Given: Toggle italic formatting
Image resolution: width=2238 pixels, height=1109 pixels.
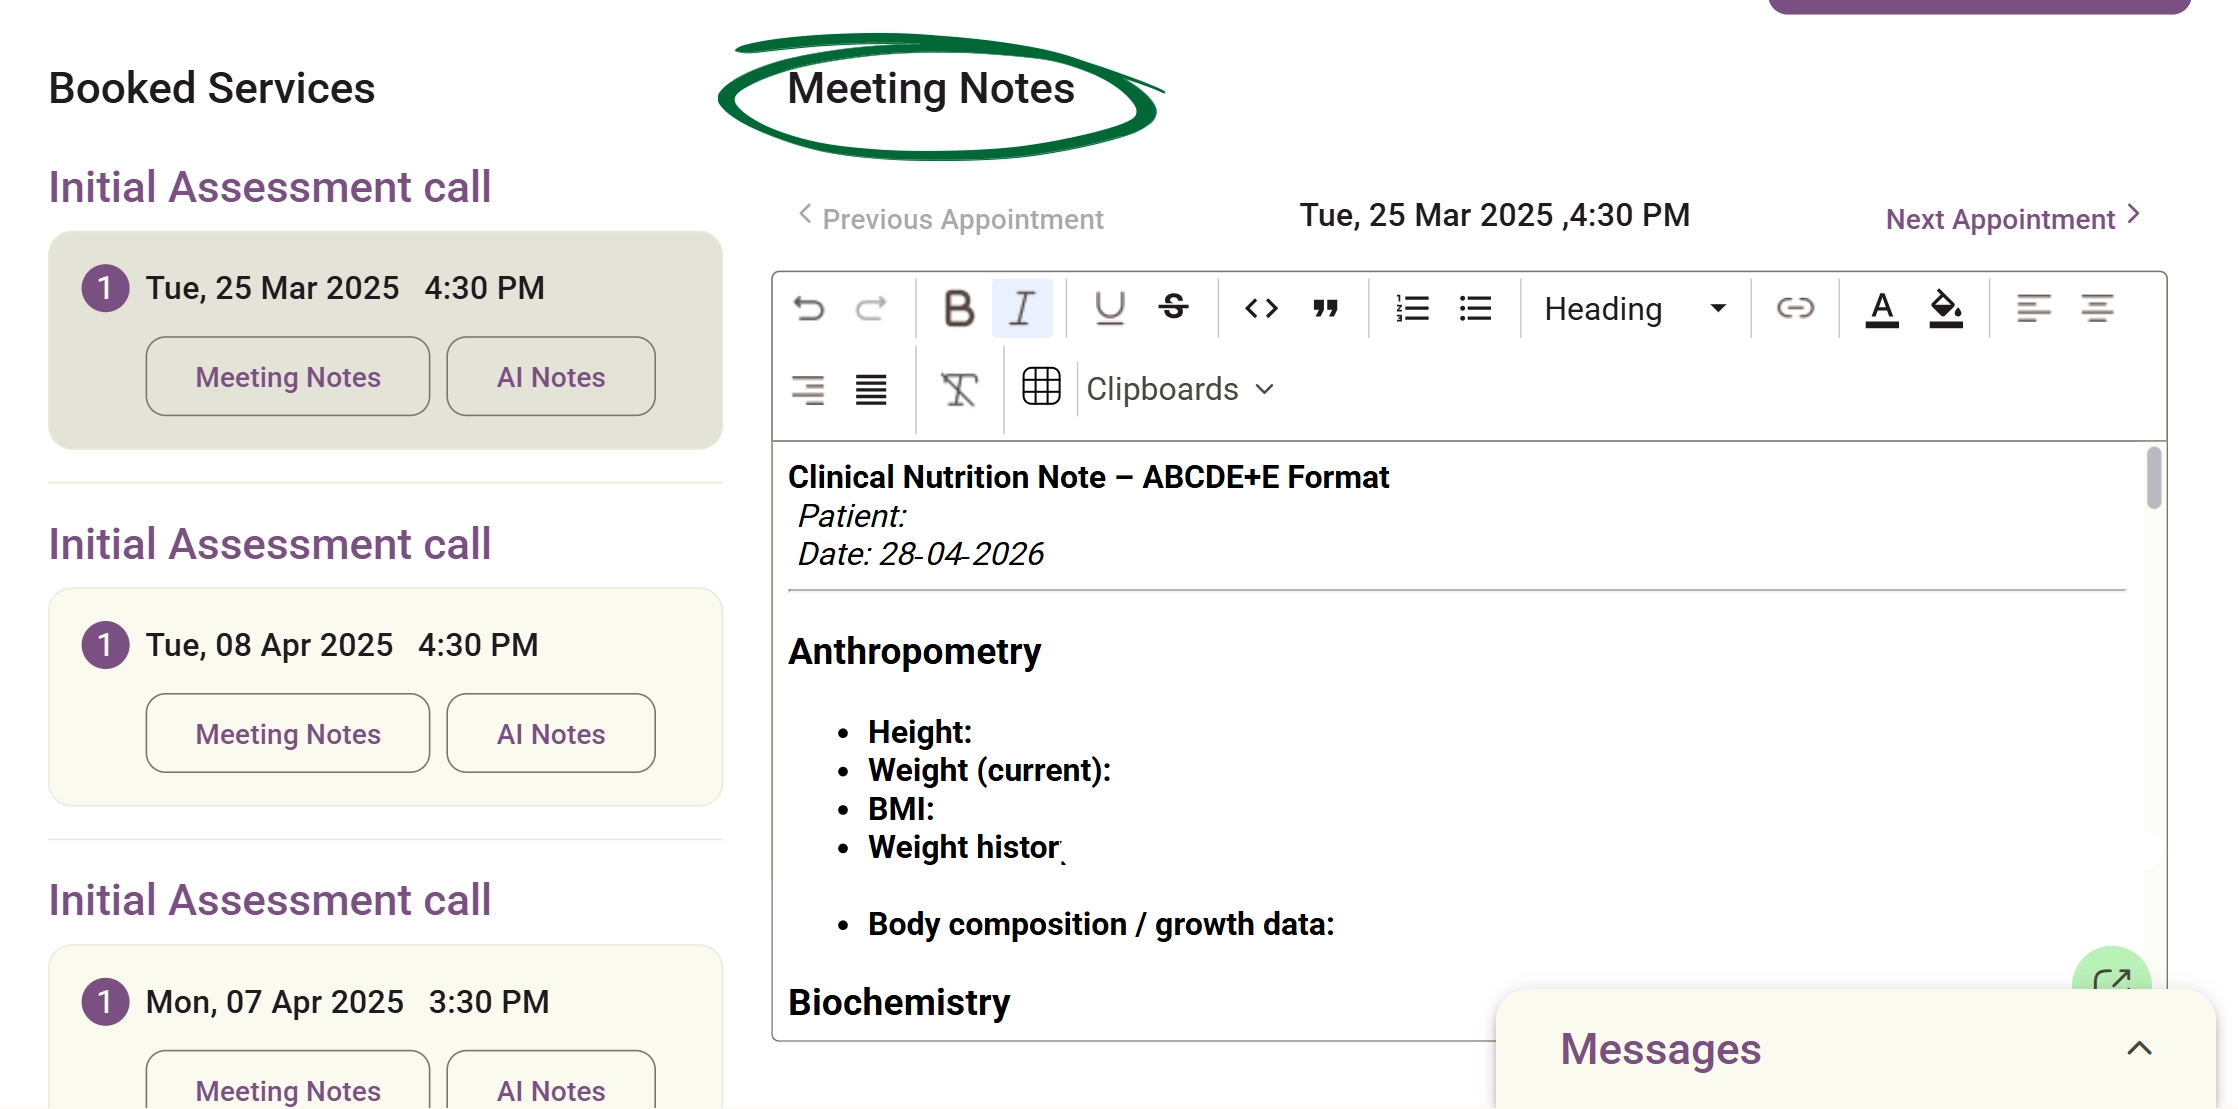Looking at the screenshot, I should (1022, 308).
